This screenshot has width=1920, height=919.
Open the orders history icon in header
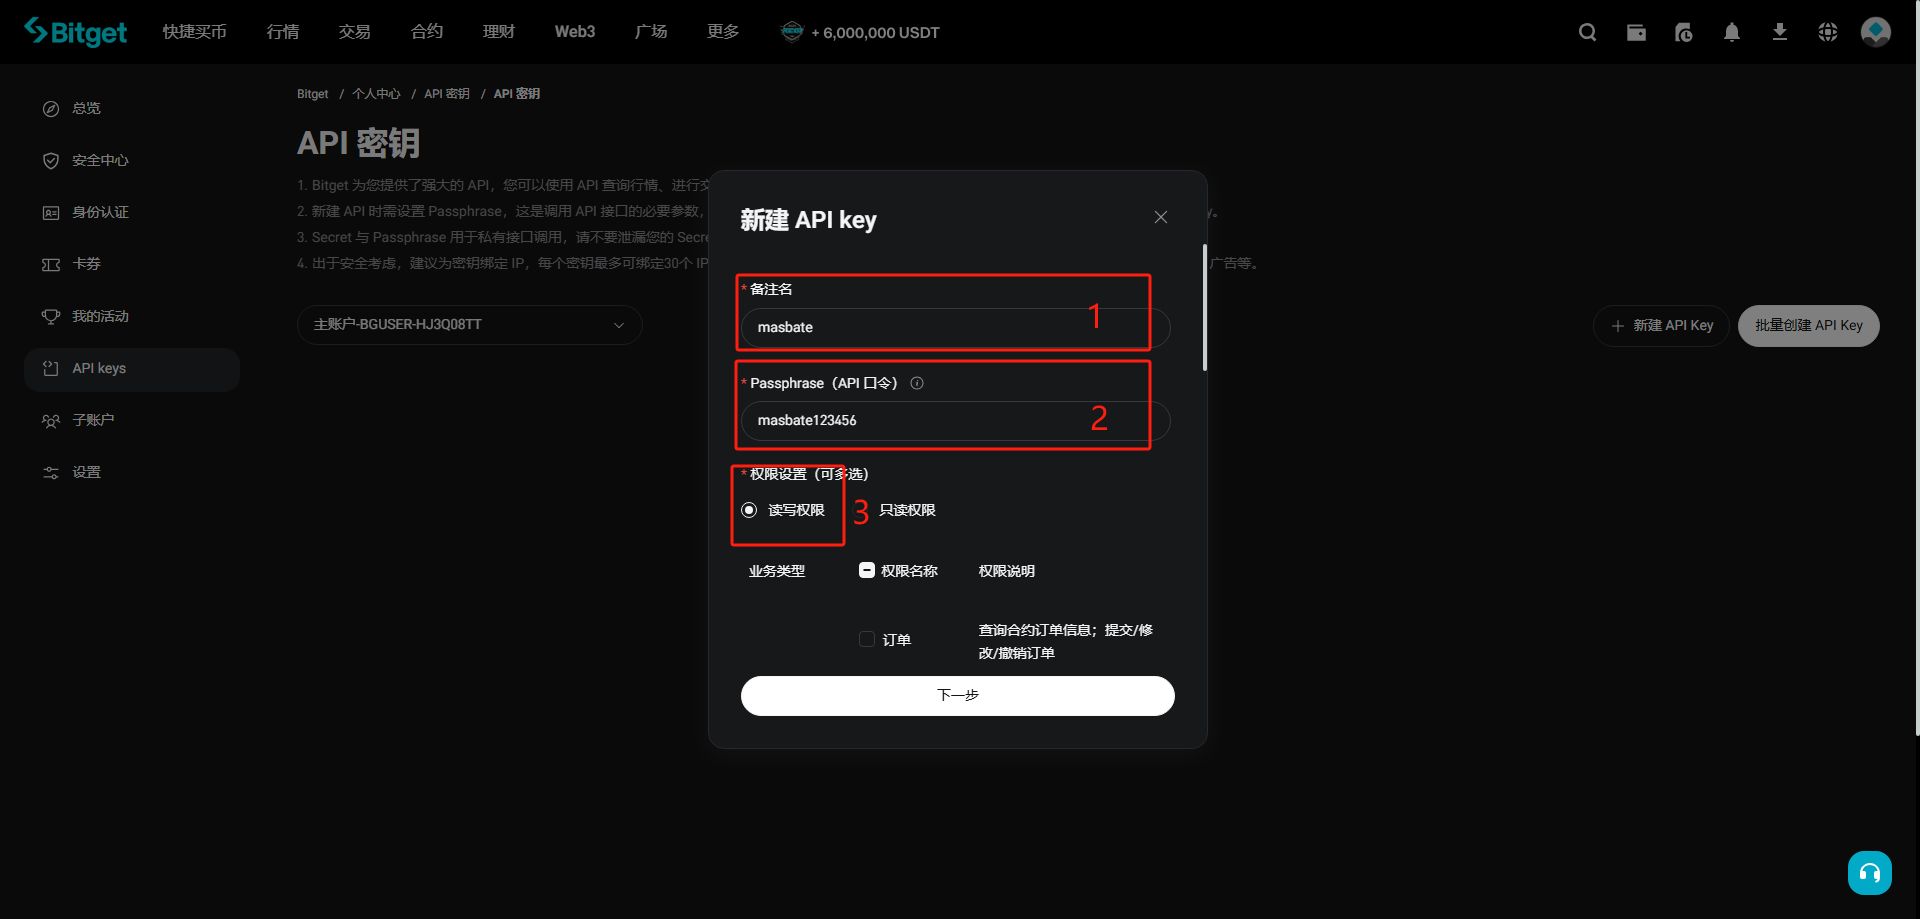click(x=1684, y=32)
